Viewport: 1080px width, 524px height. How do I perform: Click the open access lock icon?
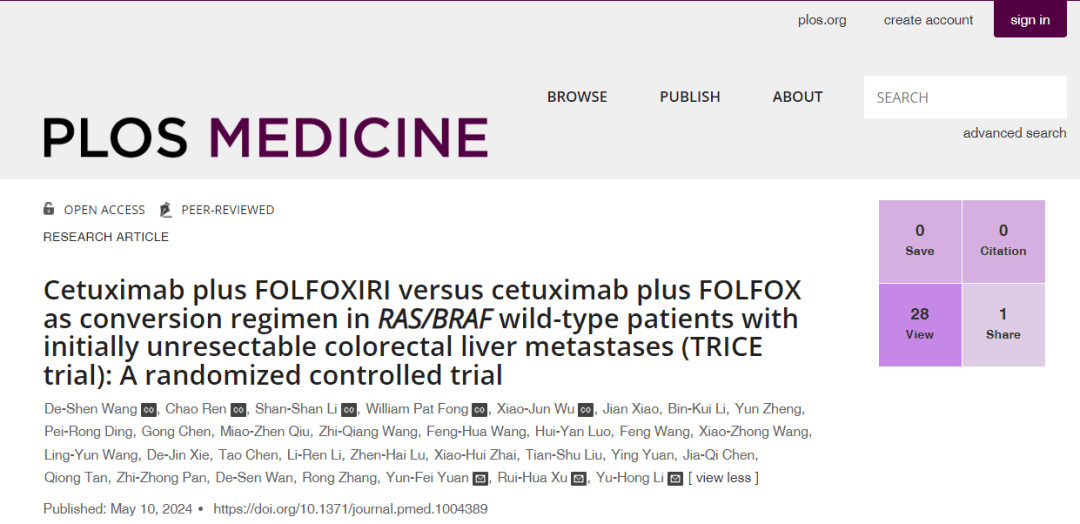pyautogui.click(x=49, y=209)
